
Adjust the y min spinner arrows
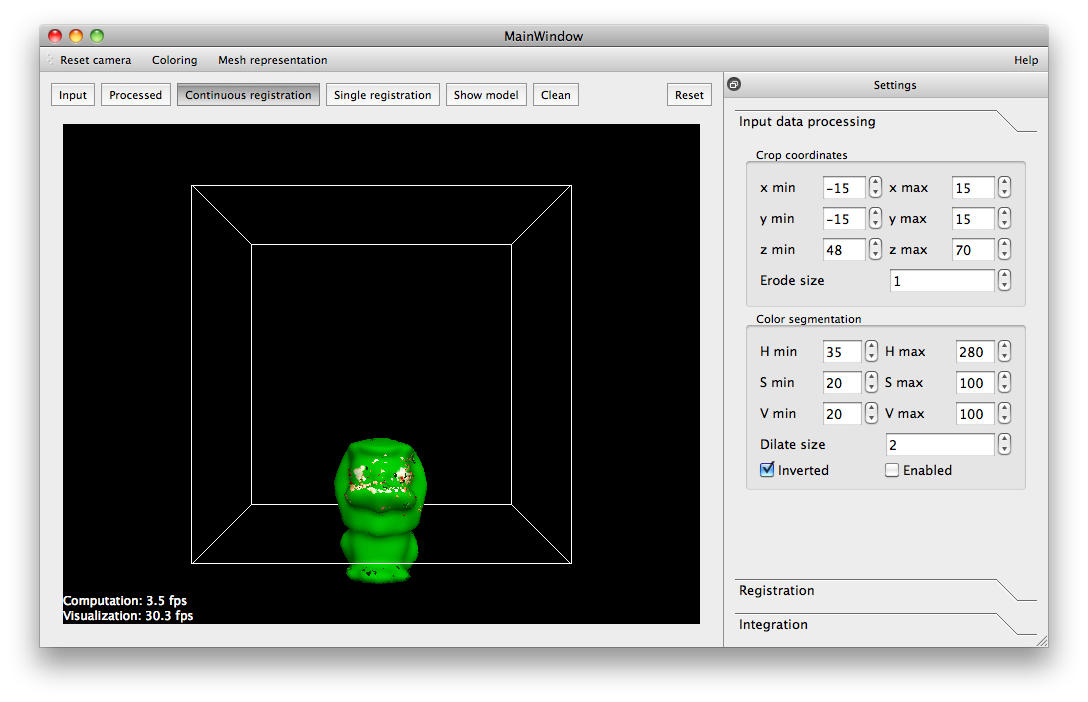pos(875,219)
